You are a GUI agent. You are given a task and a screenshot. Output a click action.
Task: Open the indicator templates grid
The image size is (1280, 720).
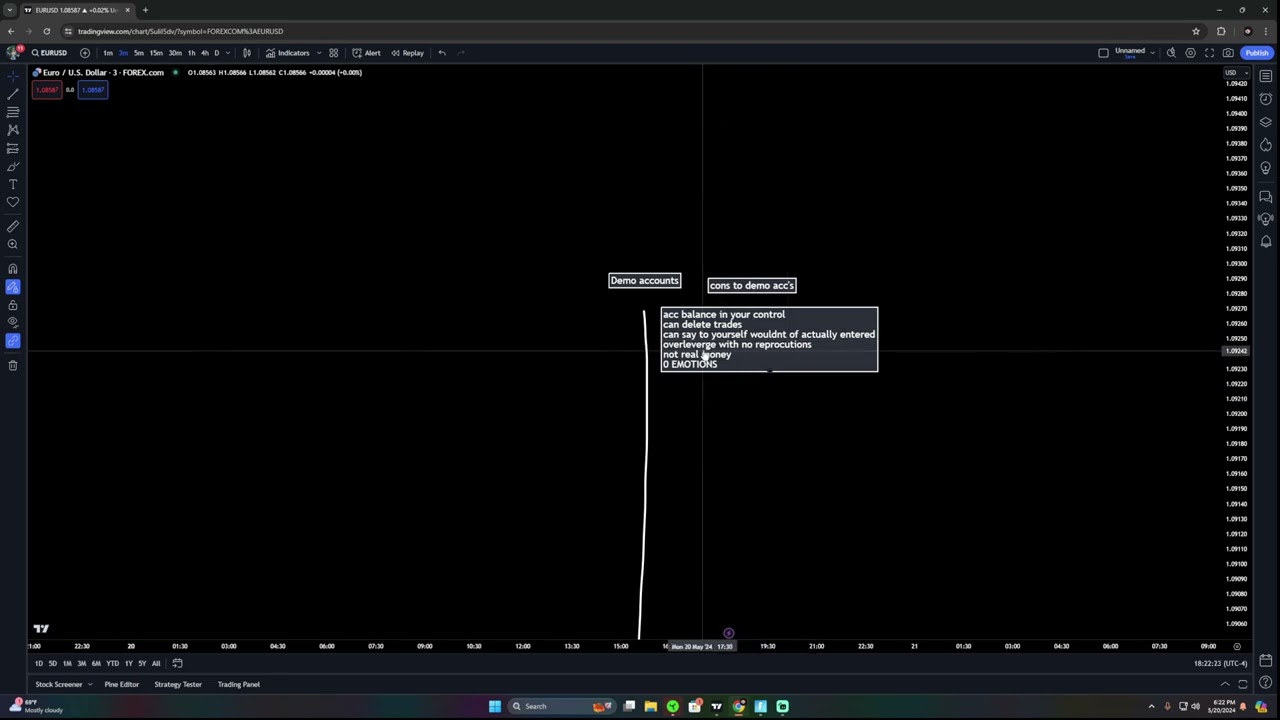[x=334, y=53]
